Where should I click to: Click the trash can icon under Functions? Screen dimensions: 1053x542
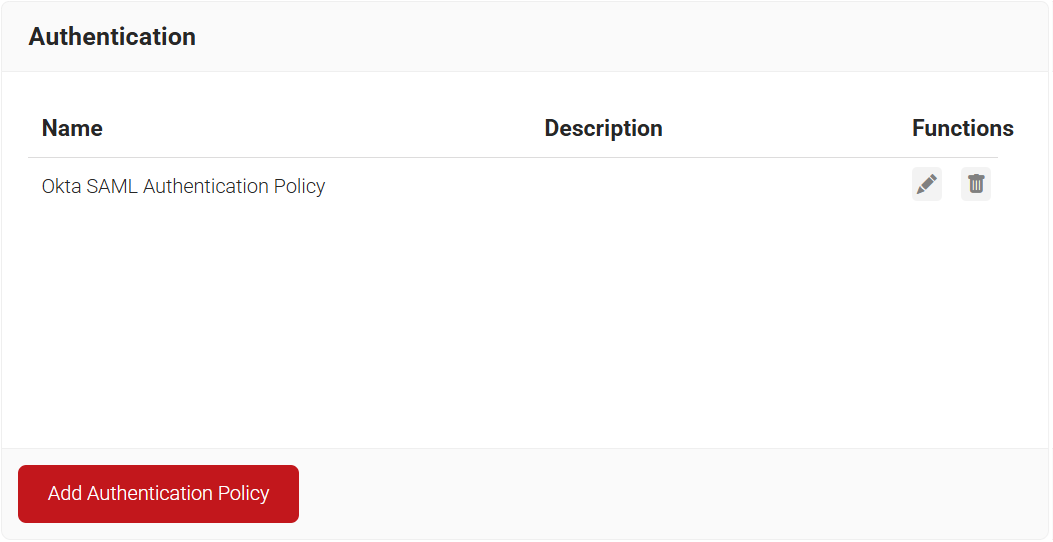[x=976, y=185]
